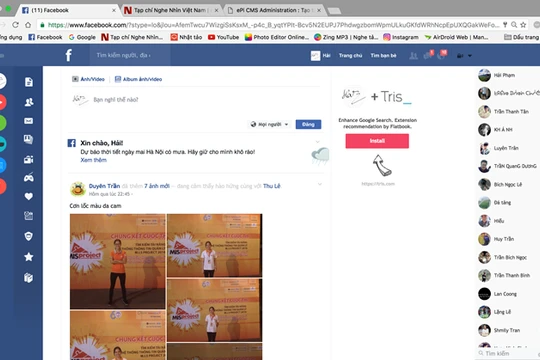Go to Trang chủ in header
Screen dimensions: 540x360
pyautogui.click(x=350, y=55)
